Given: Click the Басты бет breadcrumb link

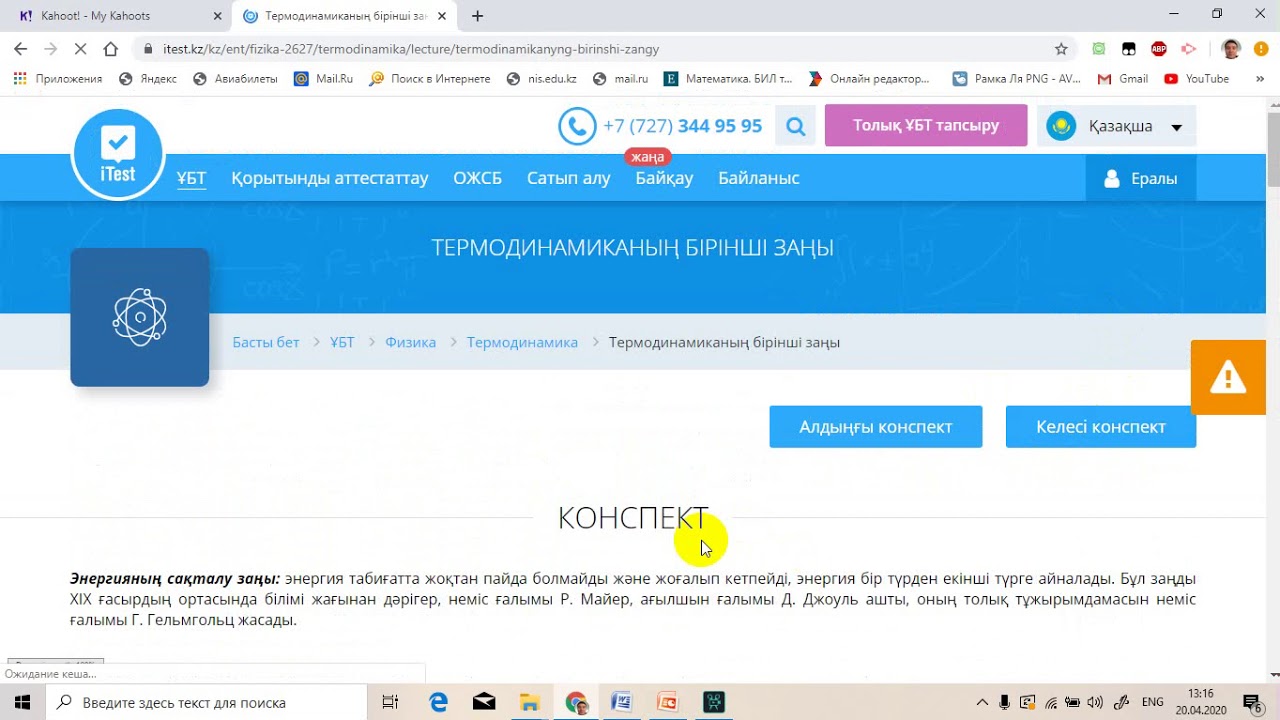Looking at the screenshot, I should pyautogui.click(x=266, y=342).
